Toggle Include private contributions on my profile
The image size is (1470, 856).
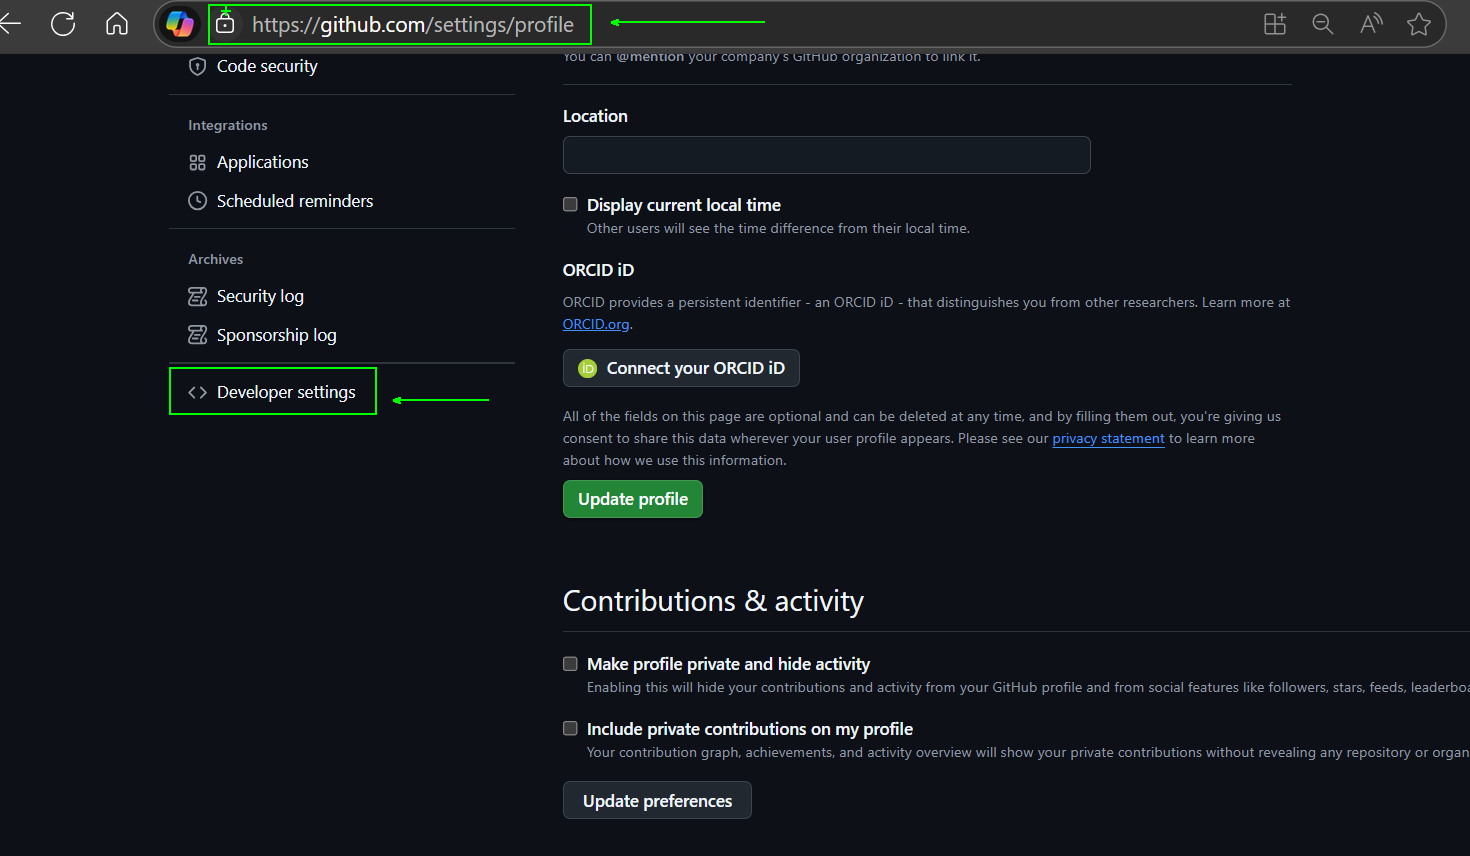coord(571,729)
